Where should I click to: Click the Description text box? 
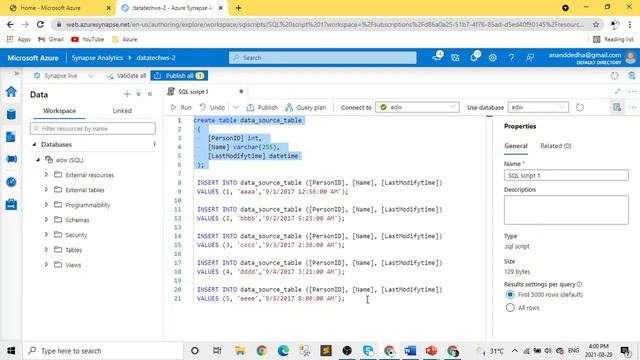pos(566,210)
